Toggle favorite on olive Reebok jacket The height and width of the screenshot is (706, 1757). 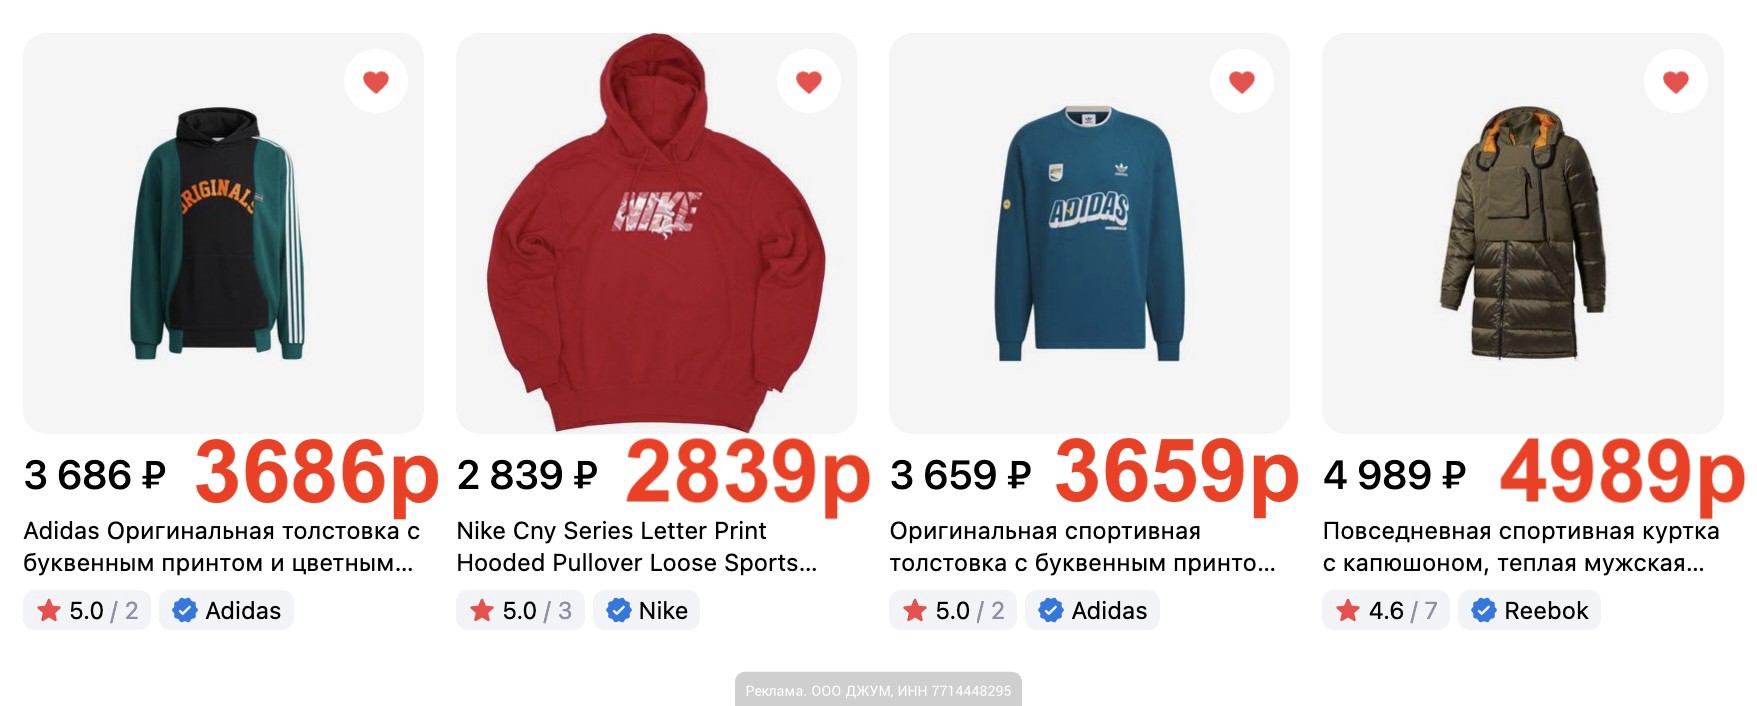coord(1675,81)
